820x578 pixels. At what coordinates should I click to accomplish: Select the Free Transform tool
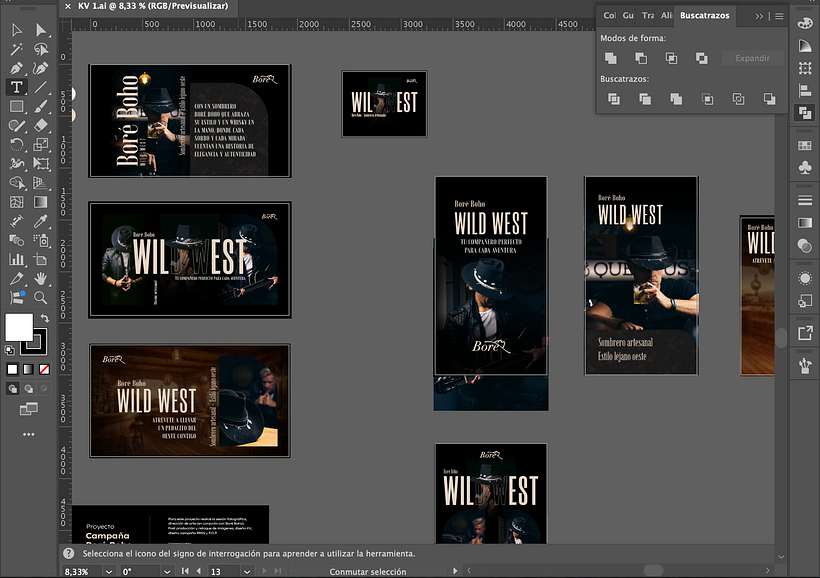pos(41,164)
